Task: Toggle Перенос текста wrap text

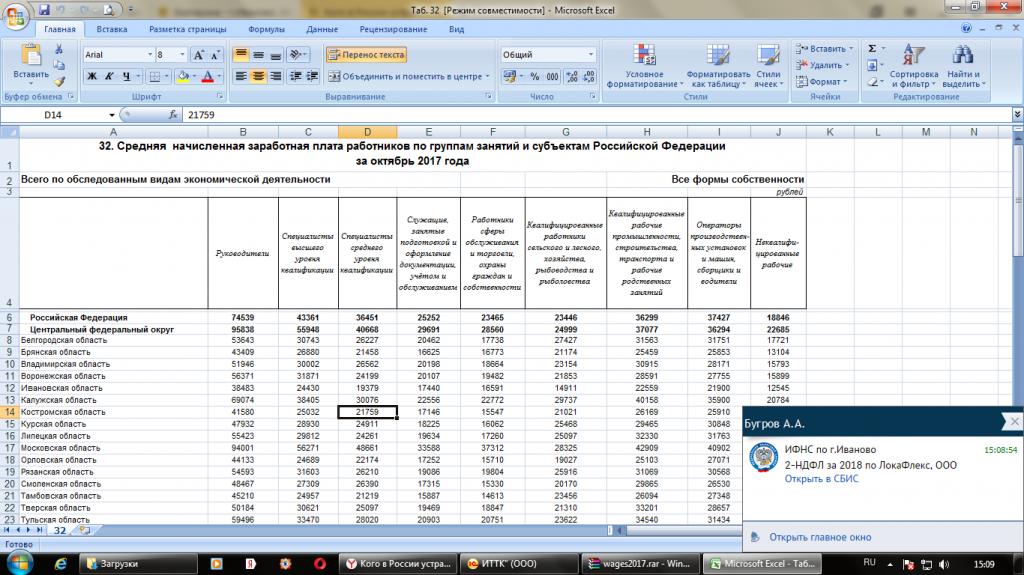Action: (366, 54)
